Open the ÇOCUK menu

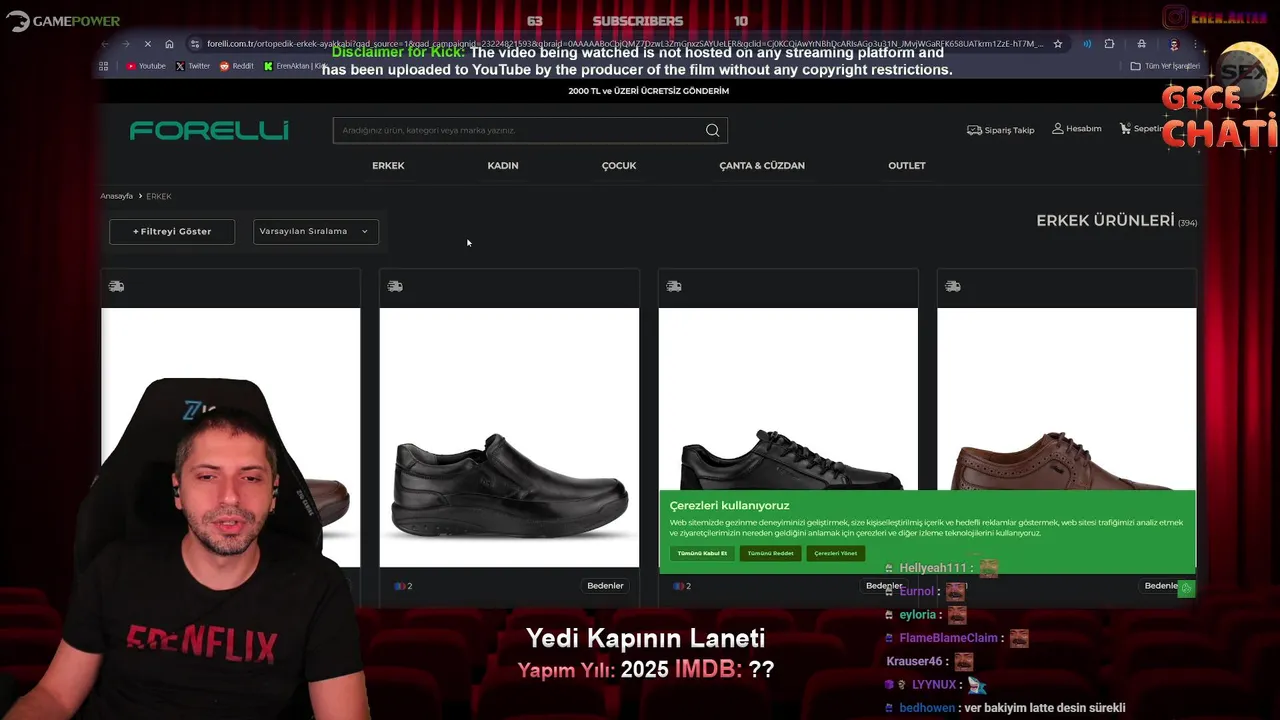(619, 166)
